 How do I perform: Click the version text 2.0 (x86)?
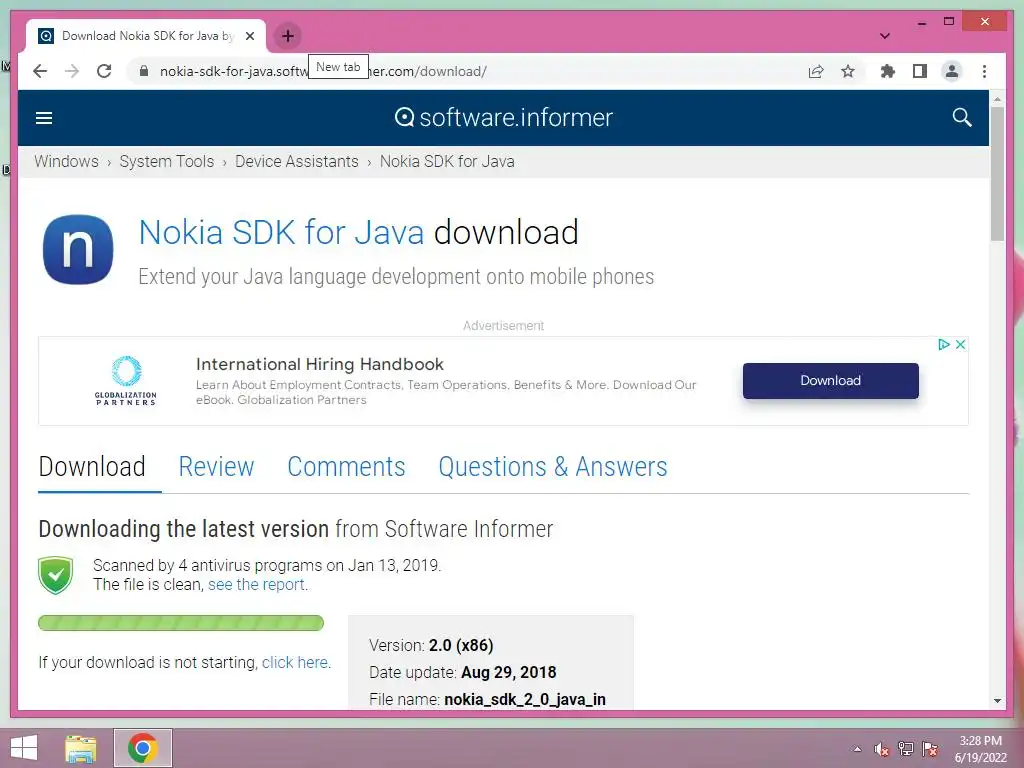click(461, 645)
